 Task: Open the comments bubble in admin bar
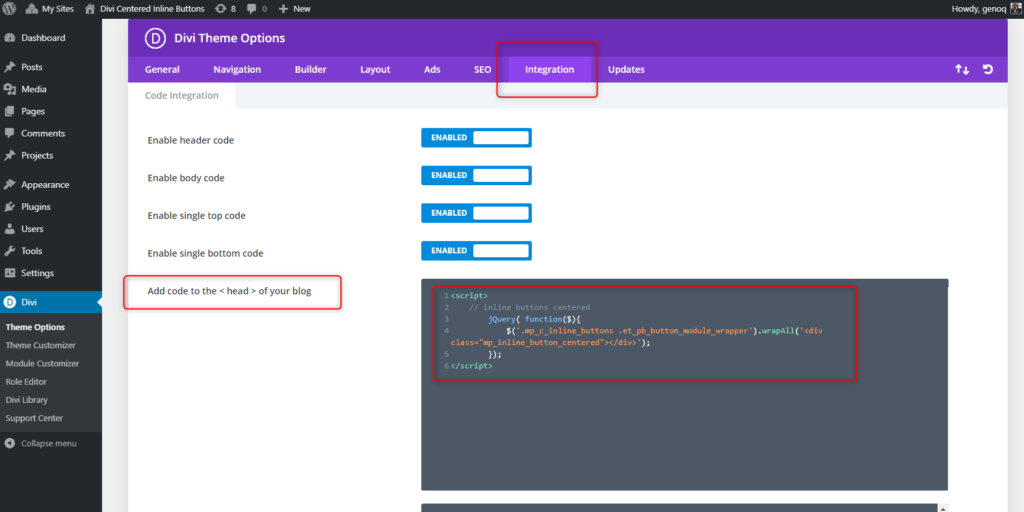click(257, 8)
